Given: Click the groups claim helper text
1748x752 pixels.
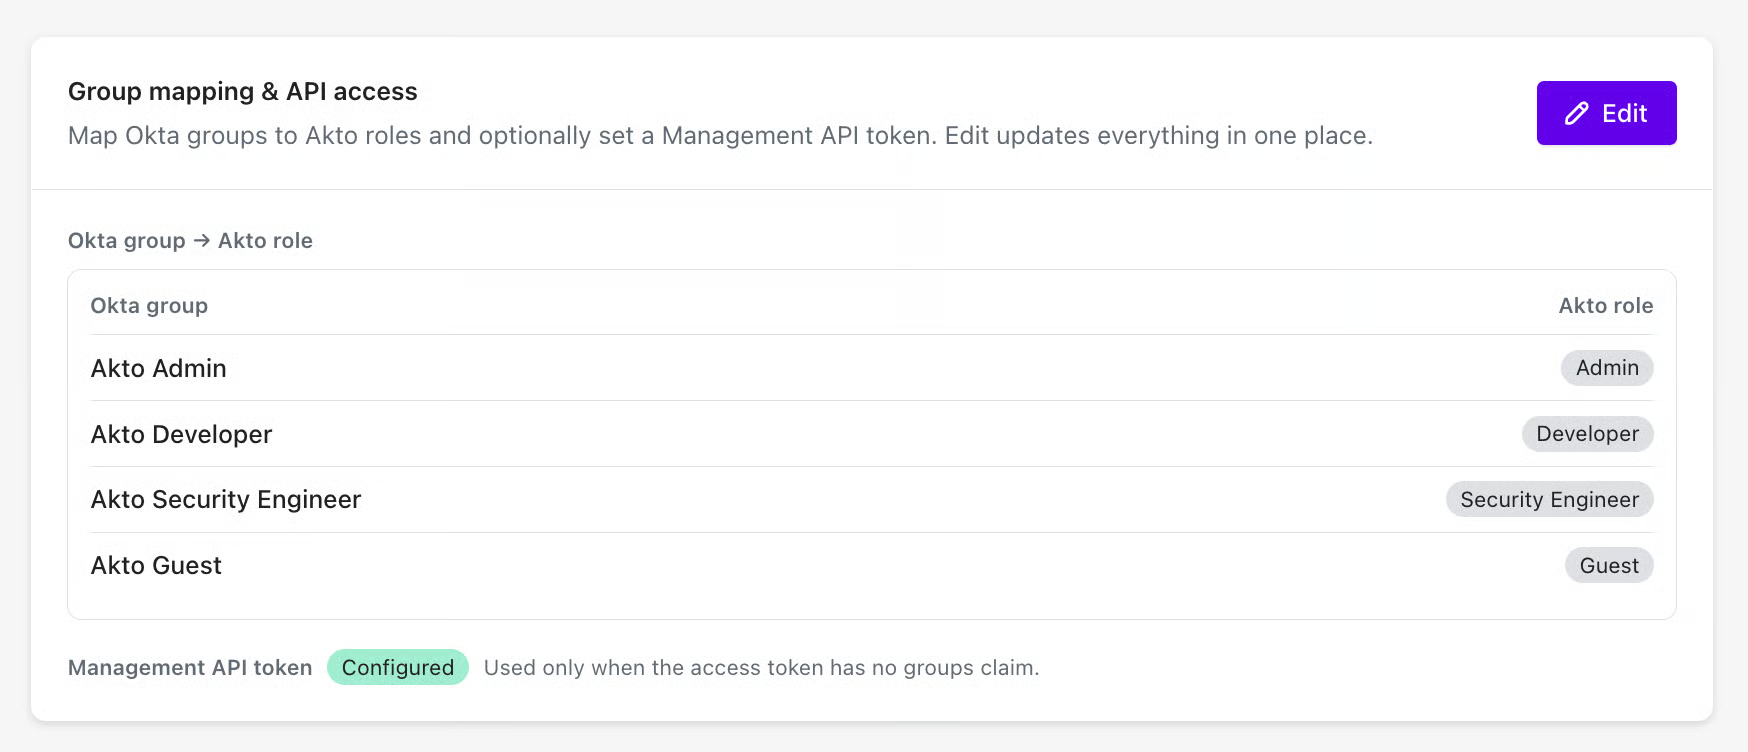Looking at the screenshot, I should [761, 667].
